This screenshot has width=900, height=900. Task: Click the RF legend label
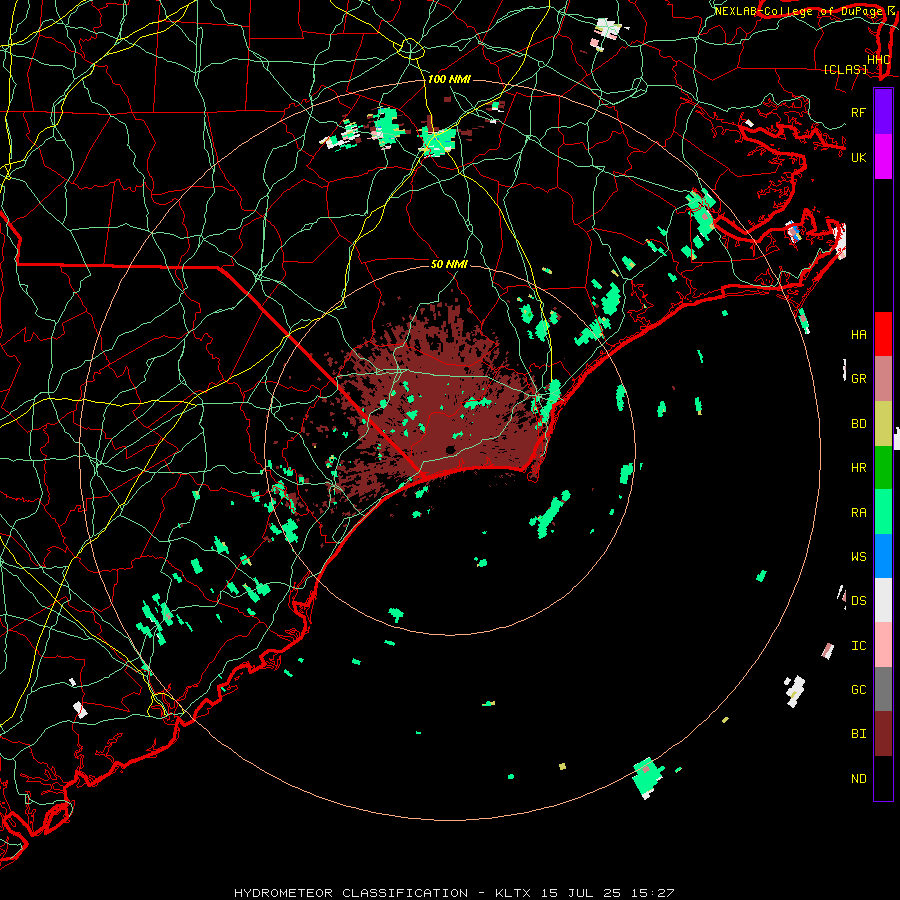859,112
